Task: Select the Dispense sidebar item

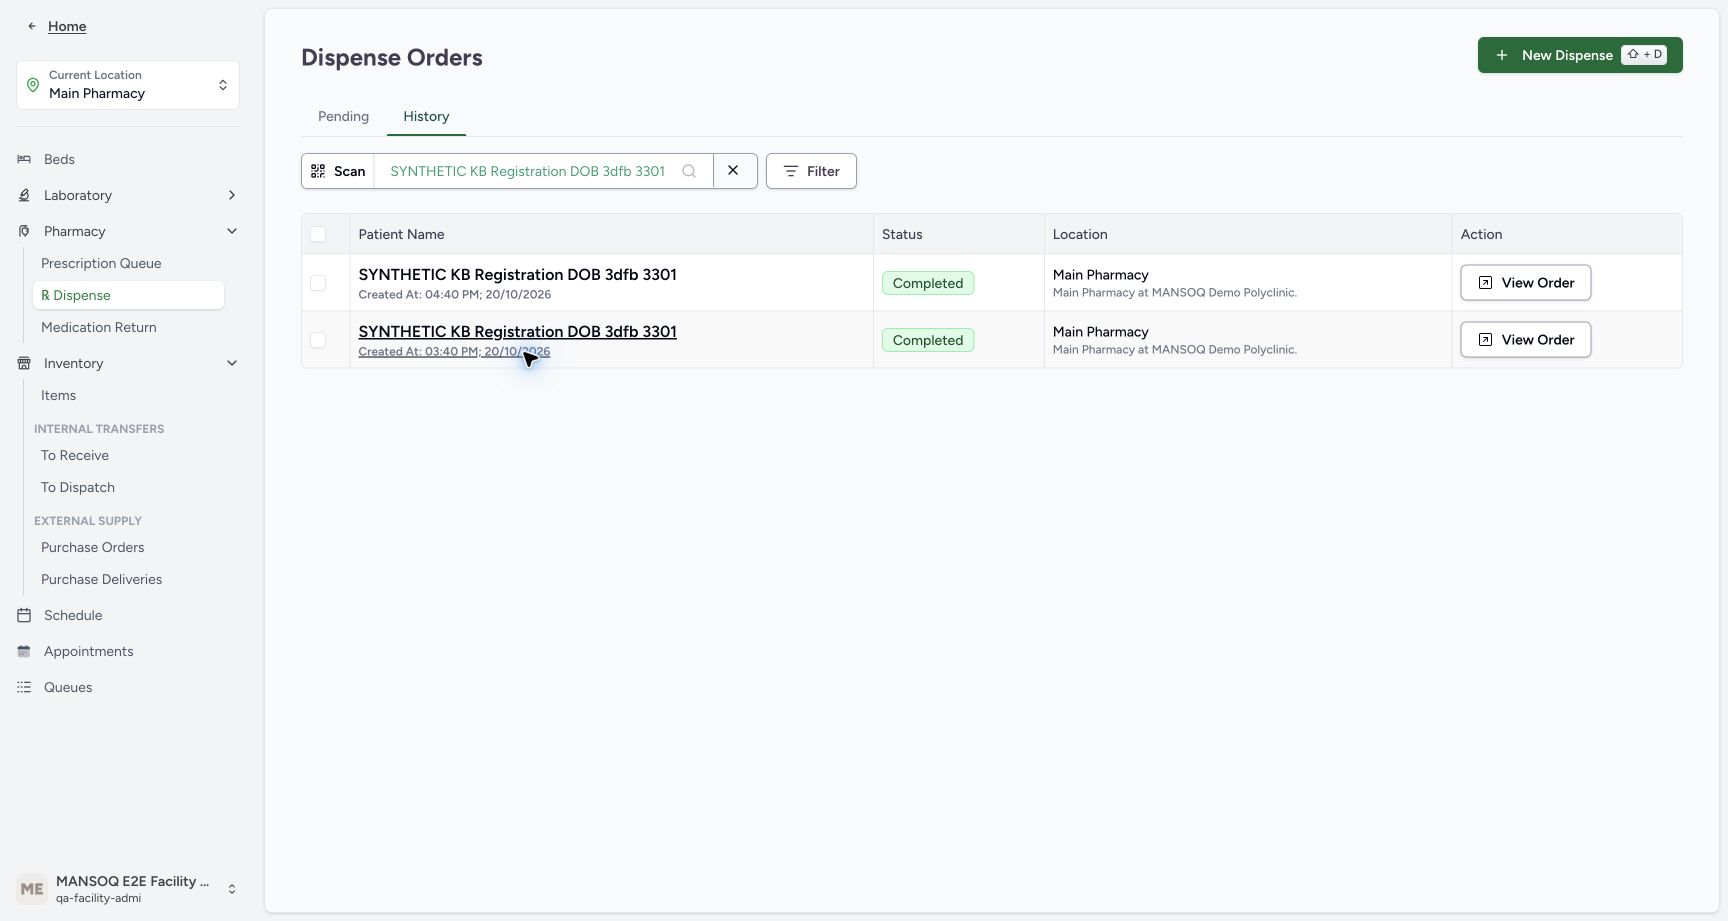Action: (128, 295)
